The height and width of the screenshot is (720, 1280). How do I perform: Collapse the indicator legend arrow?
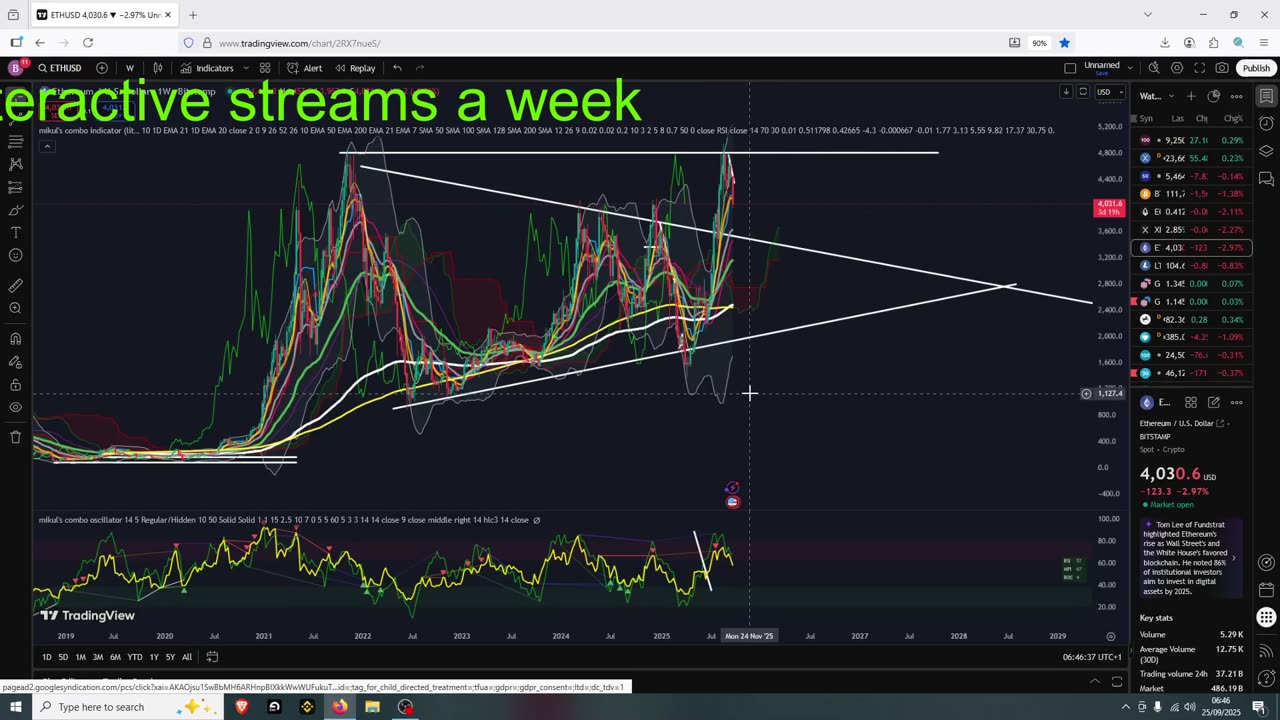pos(46,147)
